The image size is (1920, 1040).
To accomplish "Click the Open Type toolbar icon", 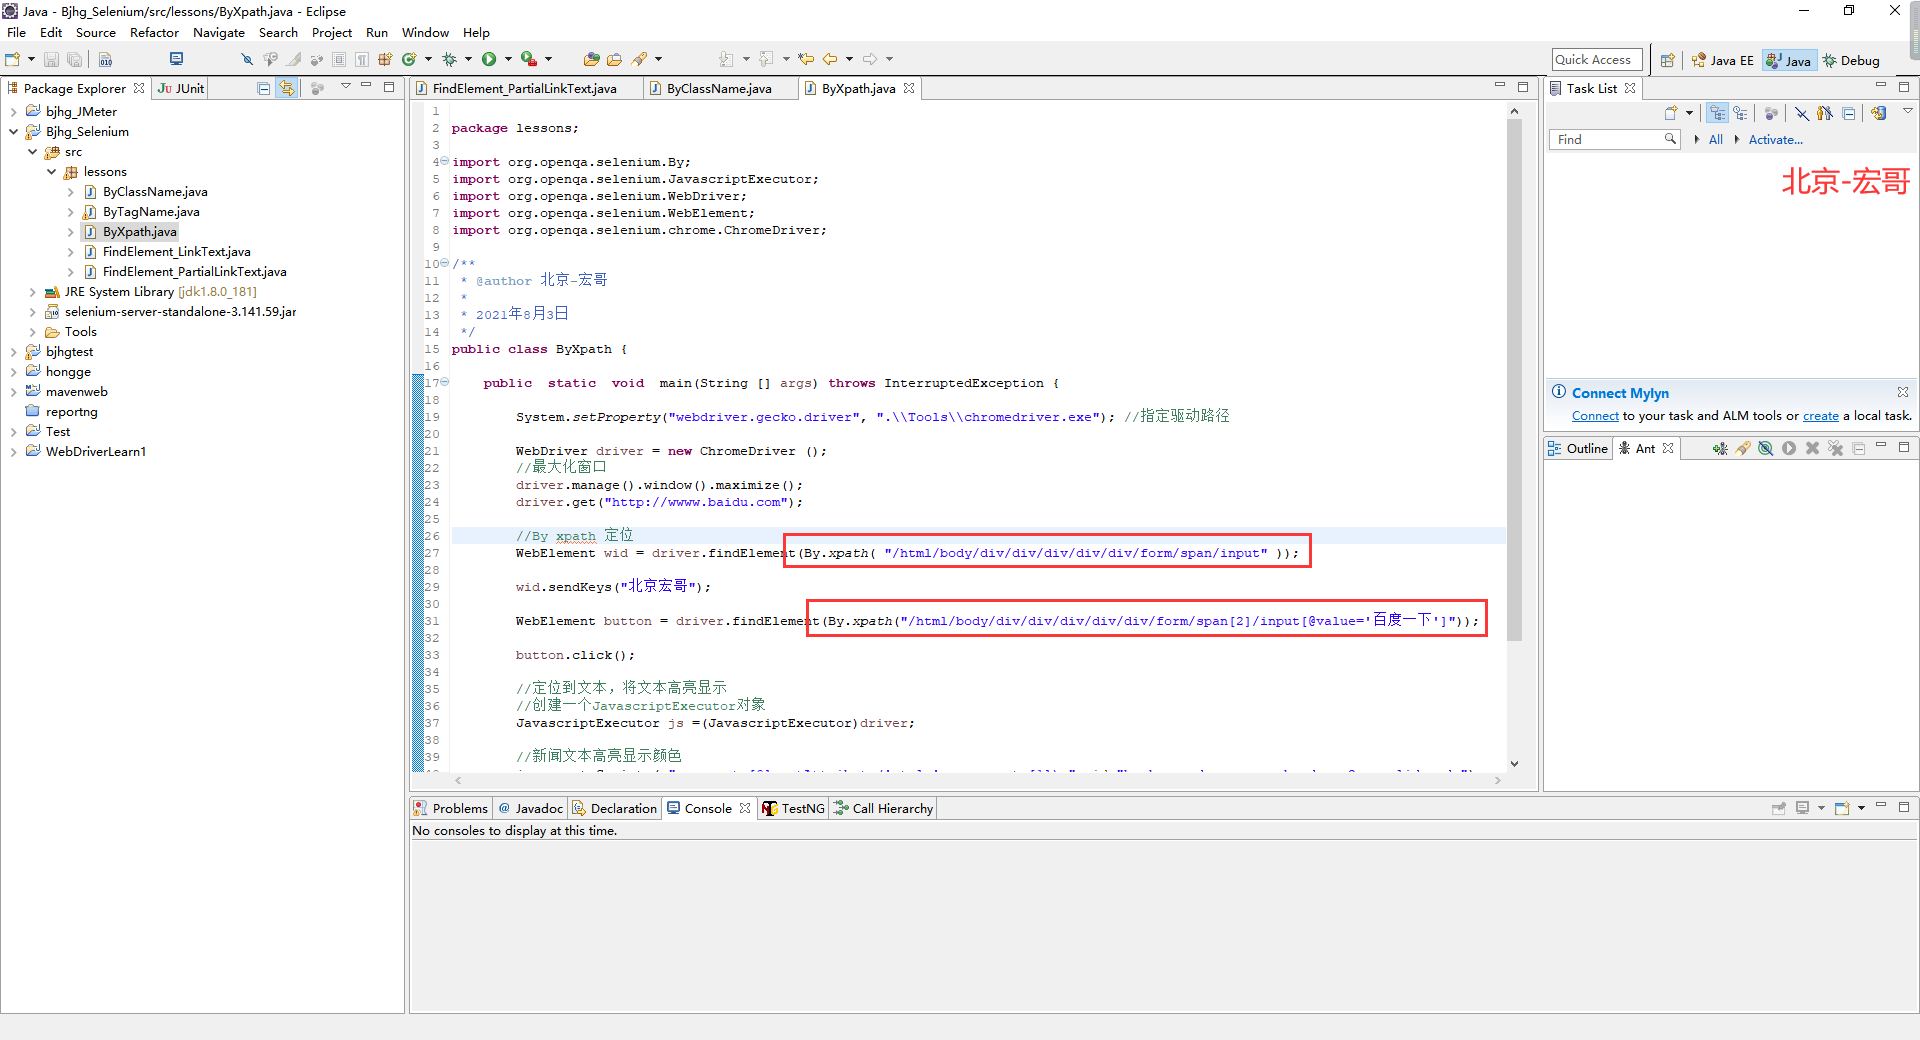I will click(x=592, y=59).
